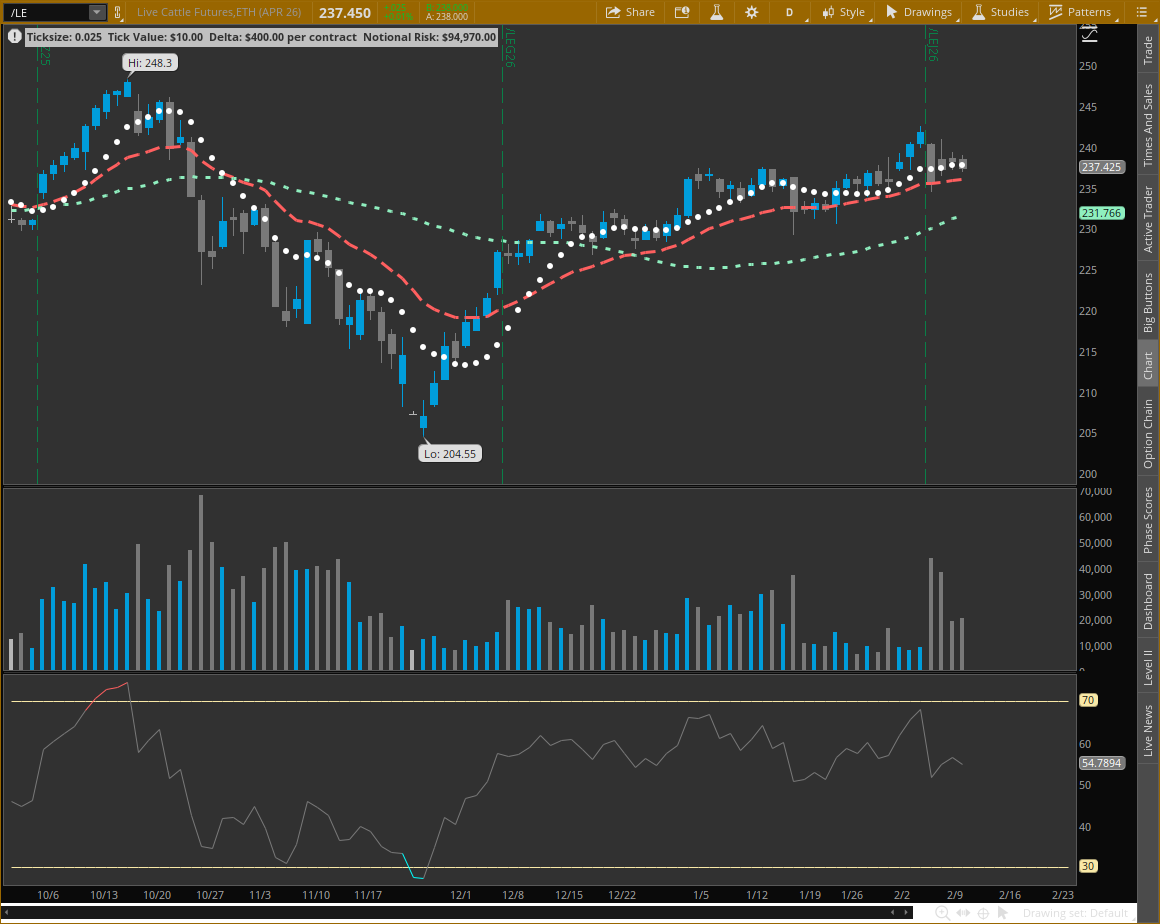Click the flask icon in top toolbar
The width and height of the screenshot is (1160, 924).
pos(716,12)
